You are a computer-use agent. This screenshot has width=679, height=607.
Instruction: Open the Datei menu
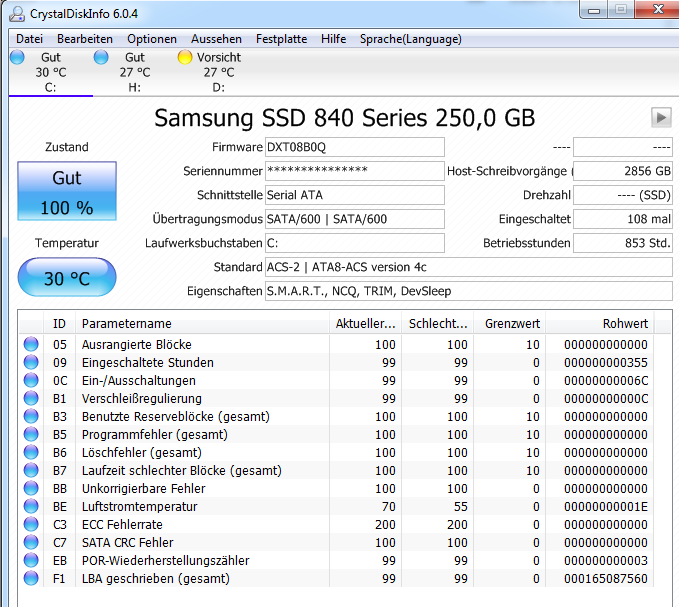coord(29,39)
